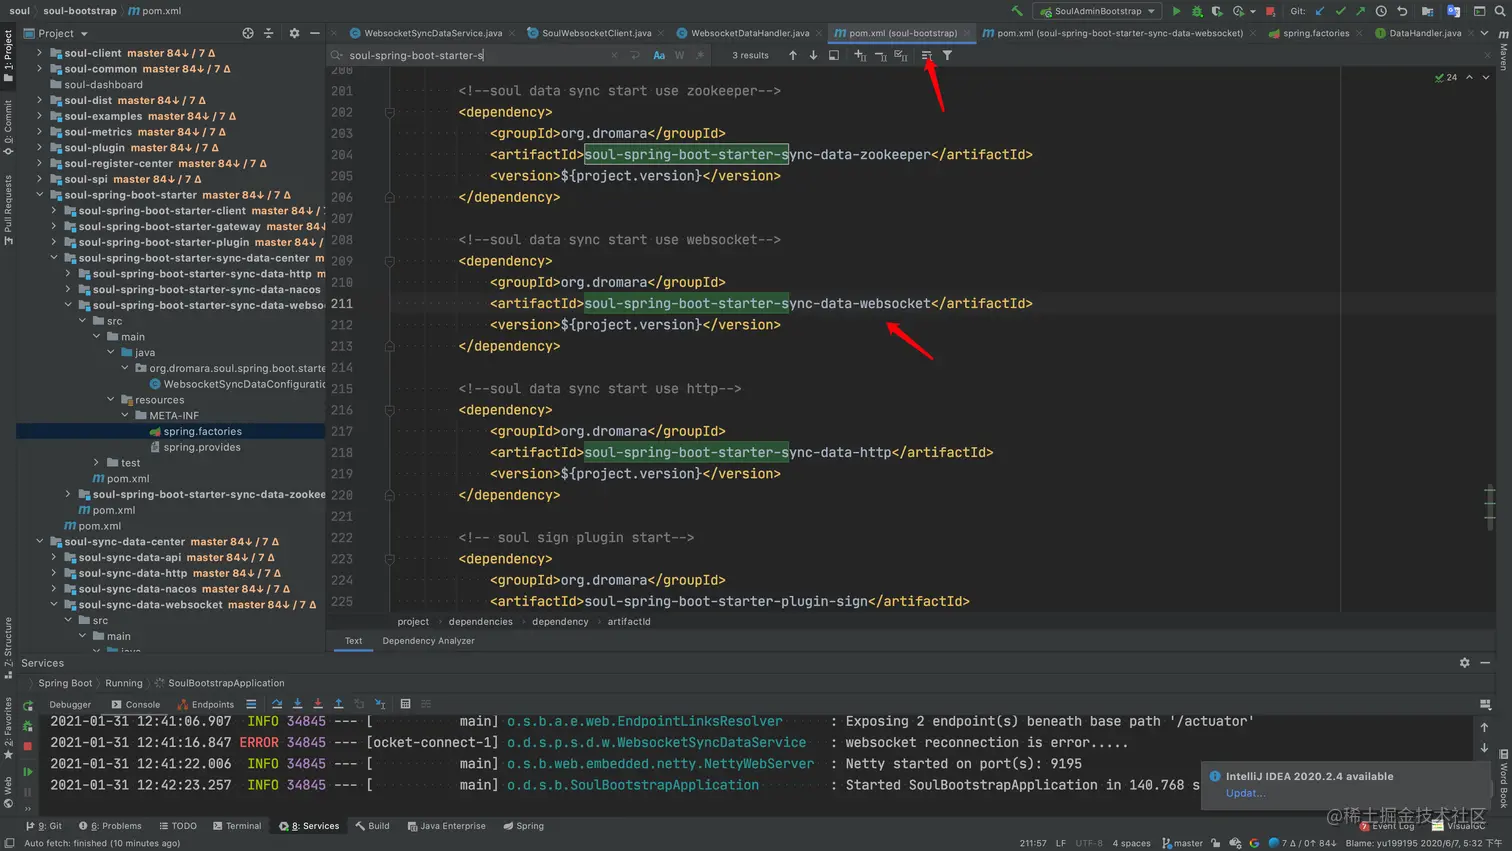Open Project panel settings gear
The image size is (1512, 851).
pyautogui.click(x=294, y=33)
